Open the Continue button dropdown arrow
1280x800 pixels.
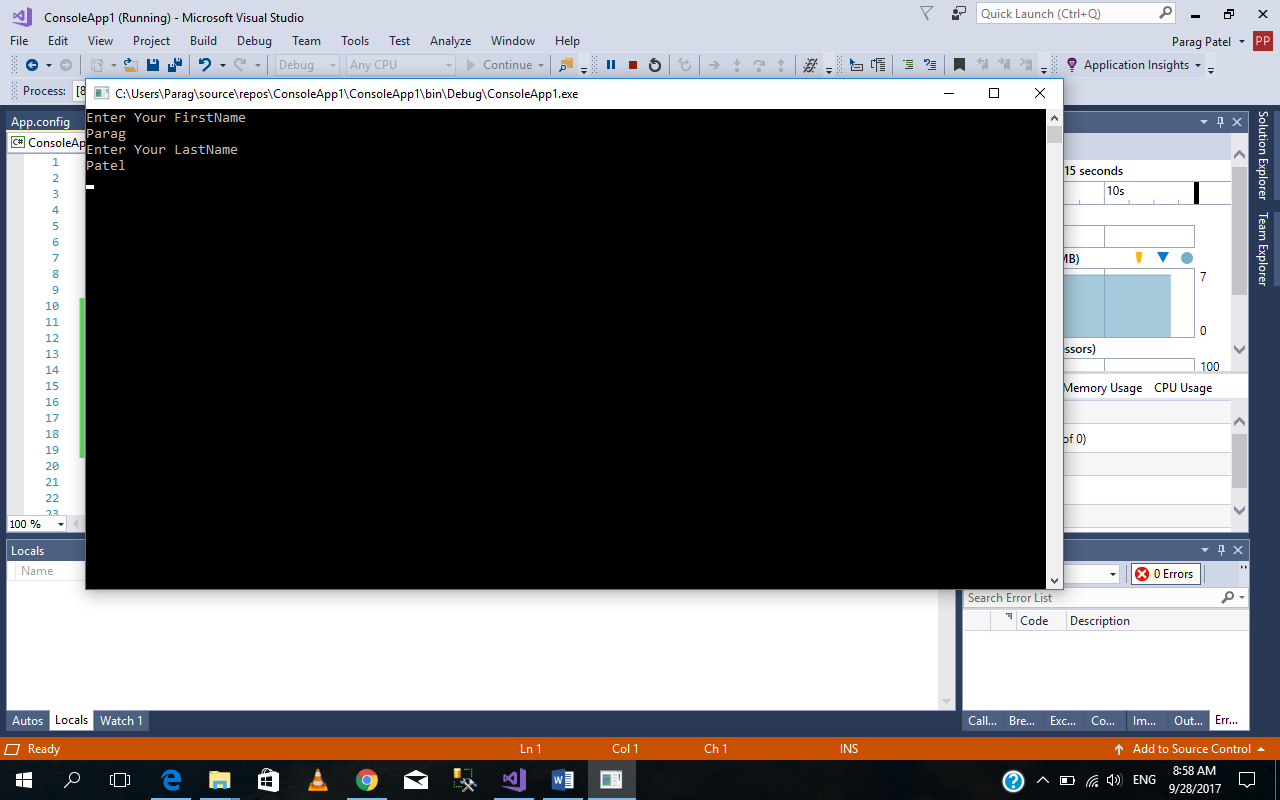[x=541, y=65]
